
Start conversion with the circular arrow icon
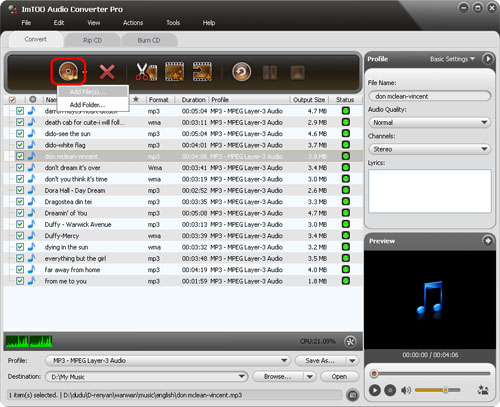point(241,72)
